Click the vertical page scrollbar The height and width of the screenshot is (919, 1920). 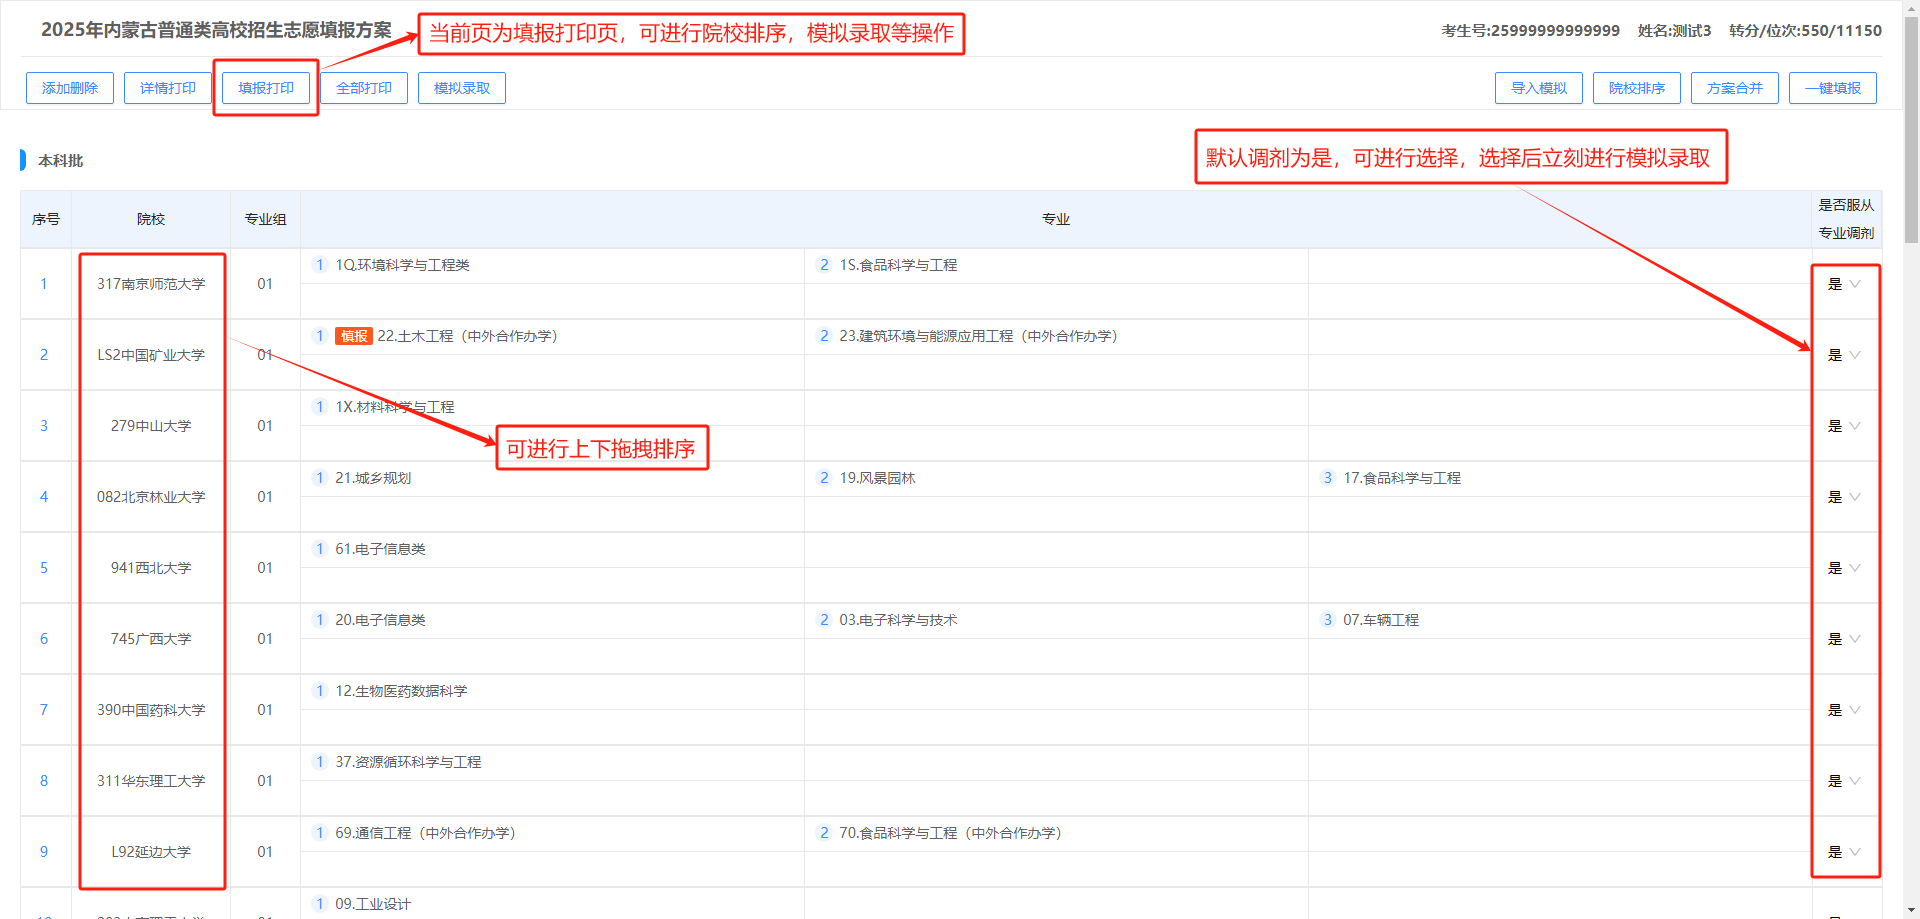[x=1911, y=130]
